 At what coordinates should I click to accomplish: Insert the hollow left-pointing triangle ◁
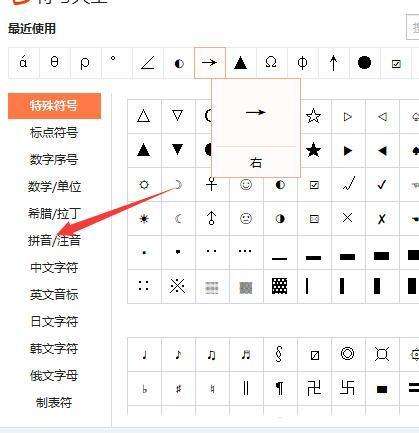(x=382, y=116)
